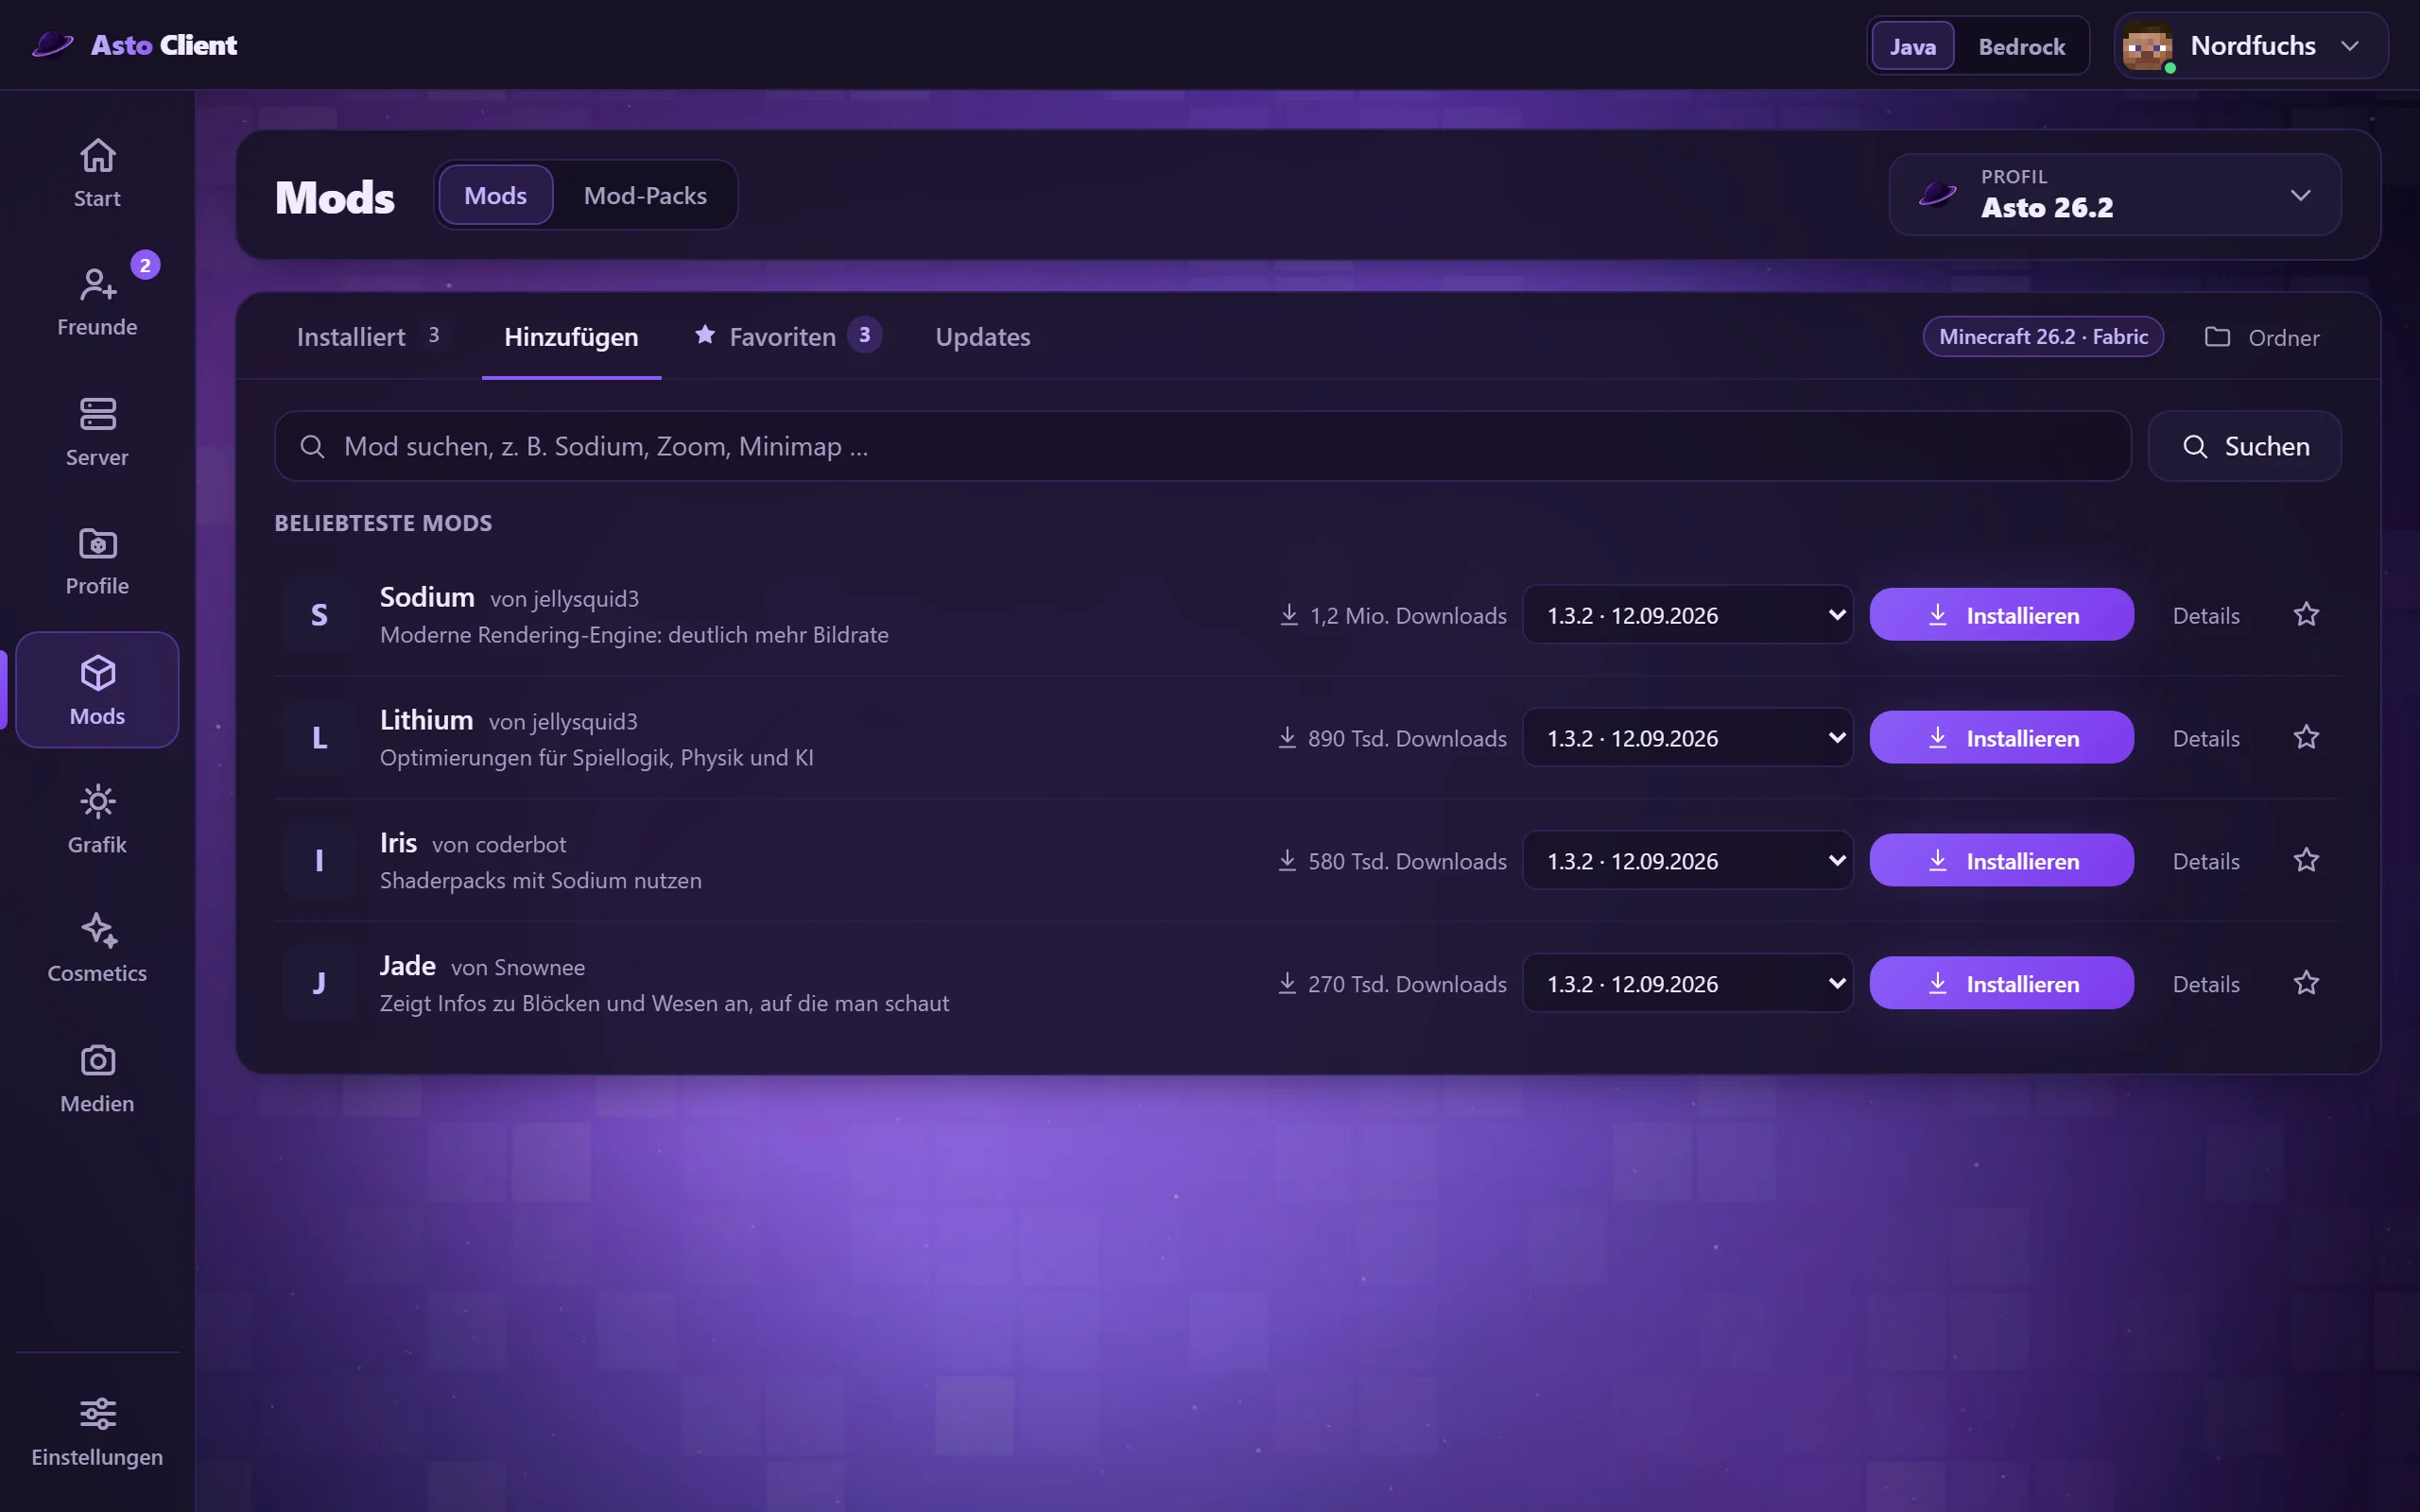This screenshot has width=2420, height=1512.
Task: Open Sodium version dropdown
Action: coord(1687,614)
